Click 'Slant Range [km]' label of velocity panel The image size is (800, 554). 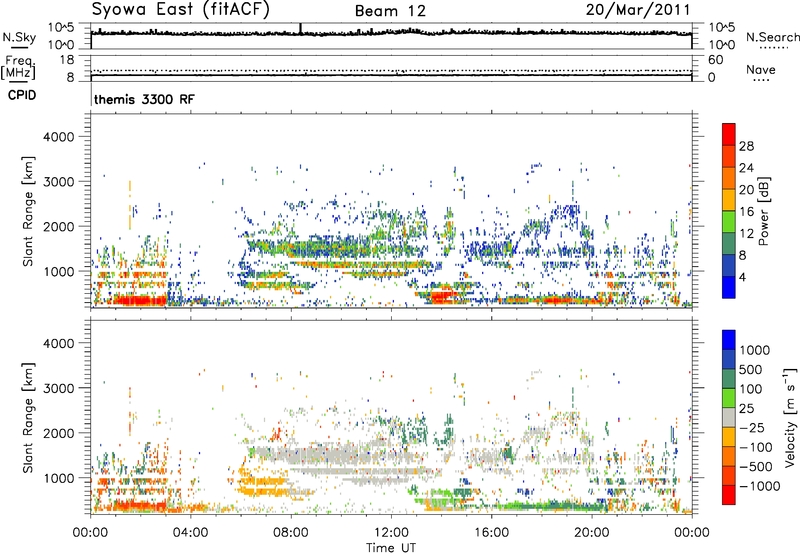[28, 418]
